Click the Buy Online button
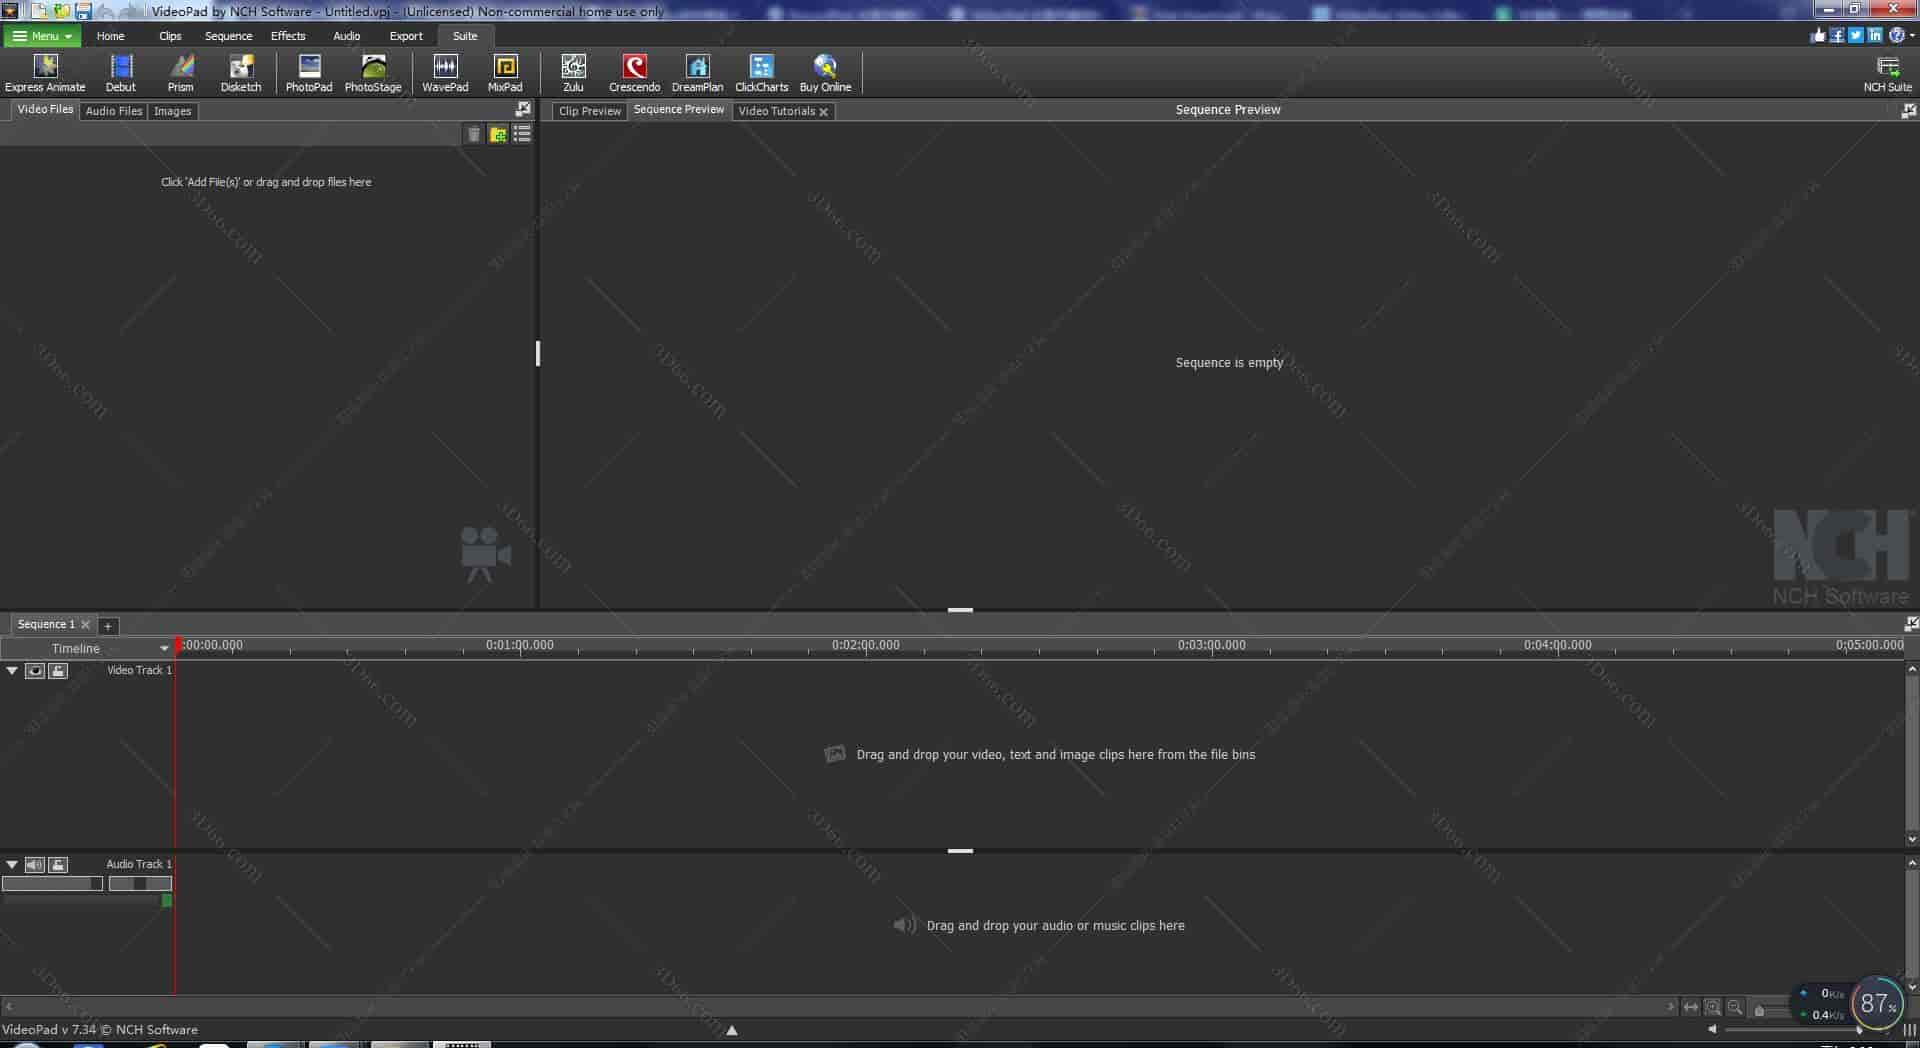Viewport: 1920px width, 1048px height. pos(825,70)
